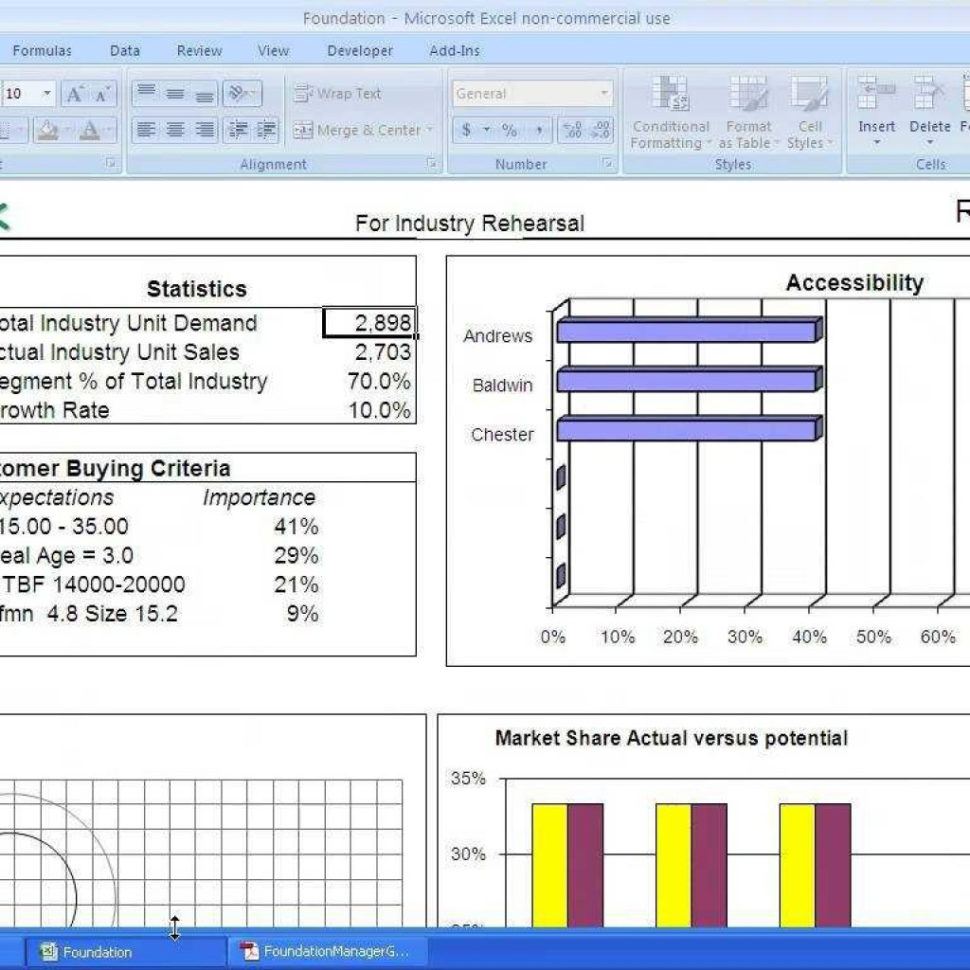This screenshot has height=970, width=970.
Task: Click the Percent Style icon
Action: pos(508,130)
